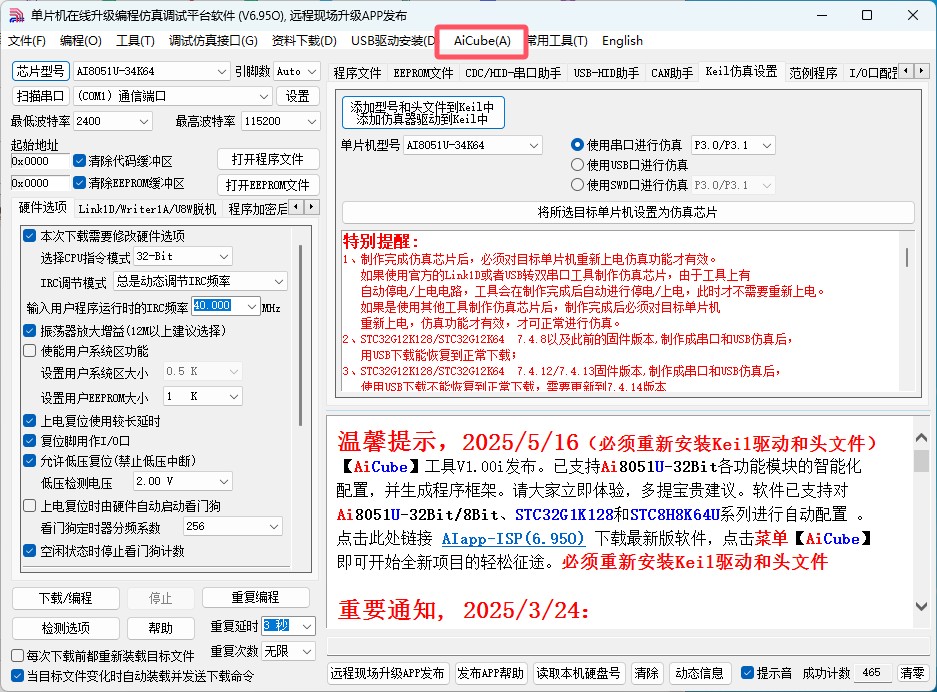Toggle 清除代码缓冲区 checkbox
937x692 pixels.
tap(79, 161)
